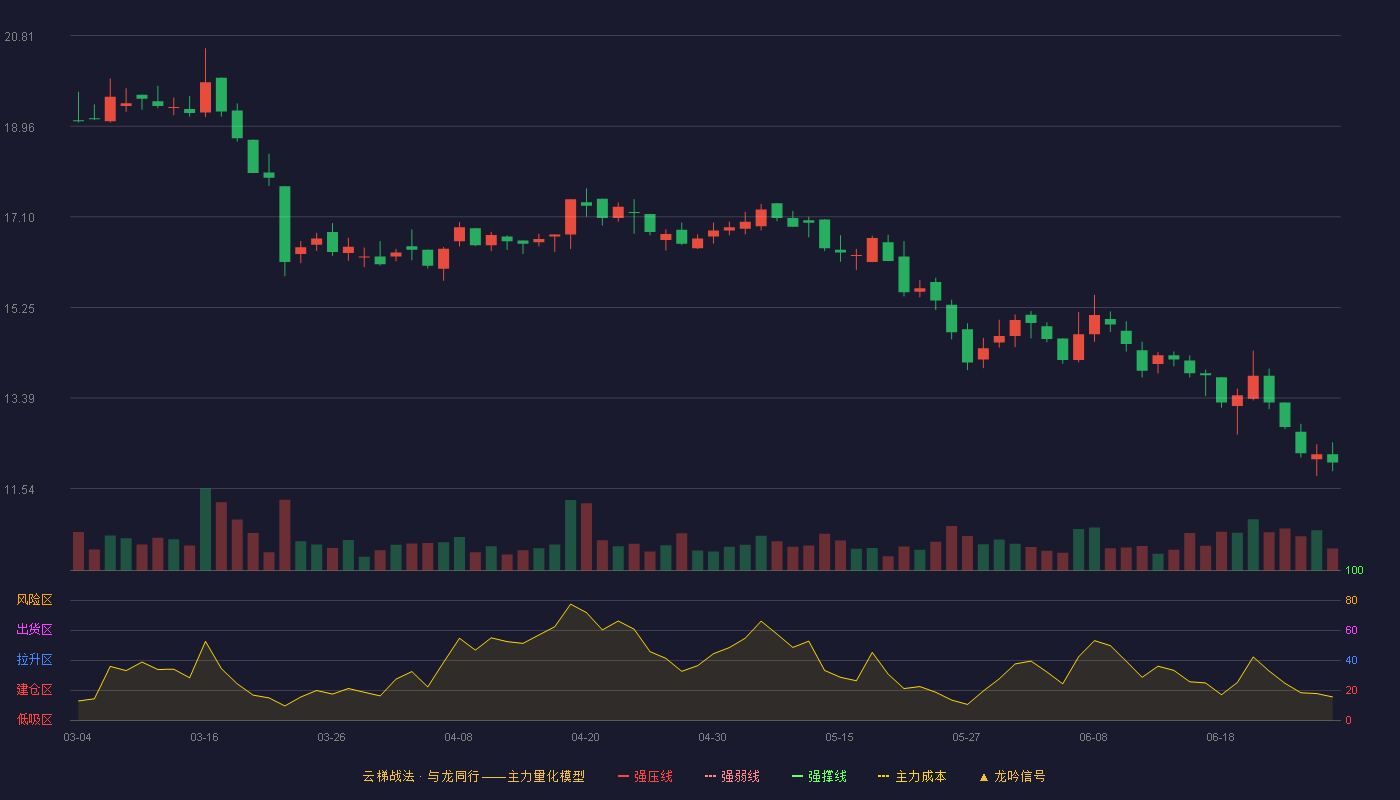Screen dimensions: 1400x800
Task: Toggle the 主力成本 legend series
Action: point(912,776)
